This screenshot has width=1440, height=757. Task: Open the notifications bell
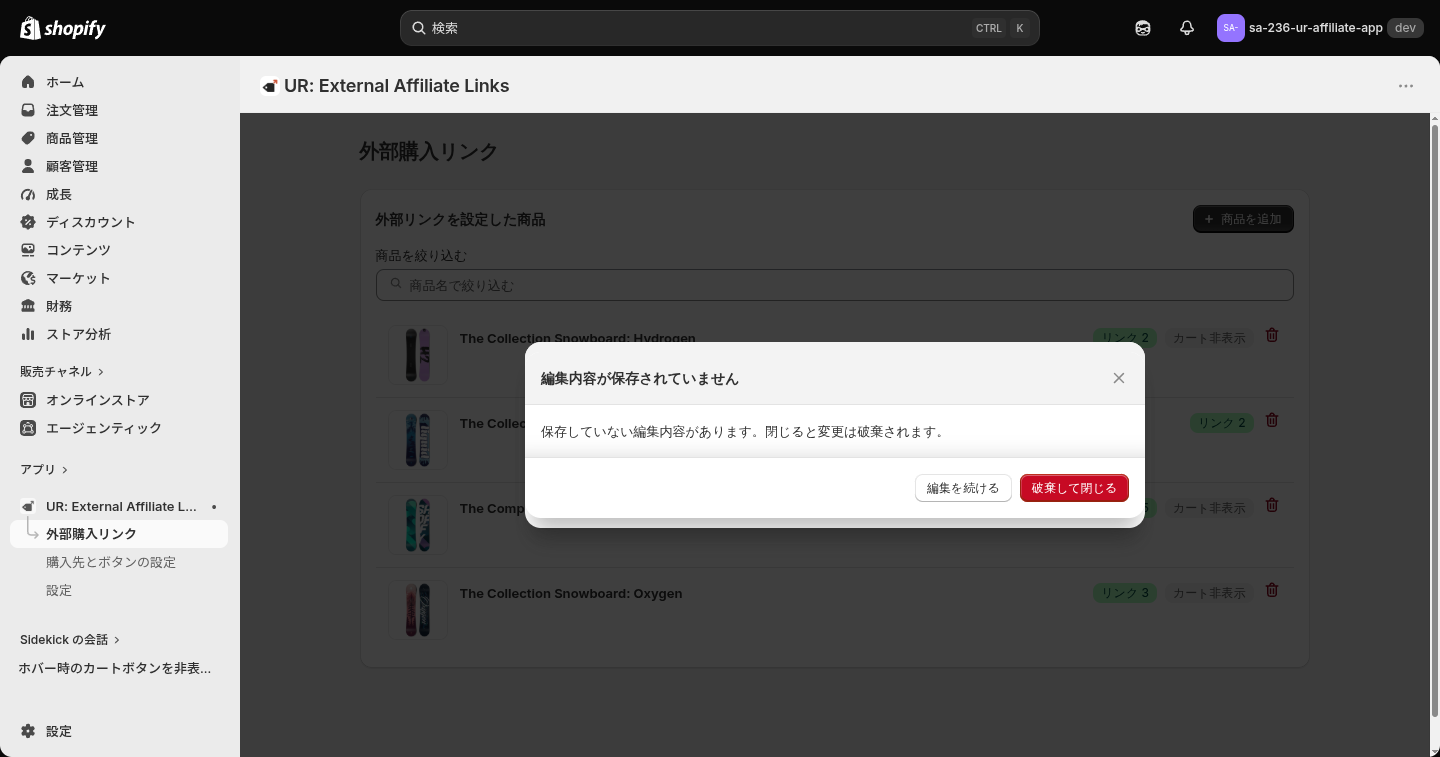[x=1187, y=28]
